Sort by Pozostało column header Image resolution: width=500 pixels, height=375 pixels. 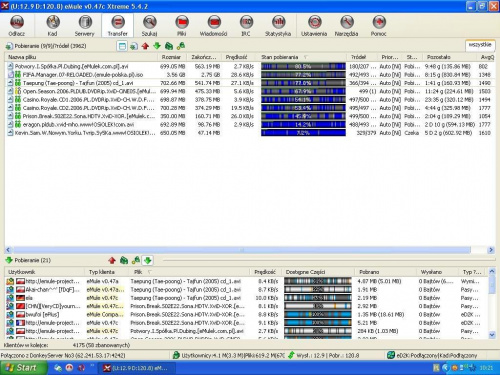pos(451,57)
